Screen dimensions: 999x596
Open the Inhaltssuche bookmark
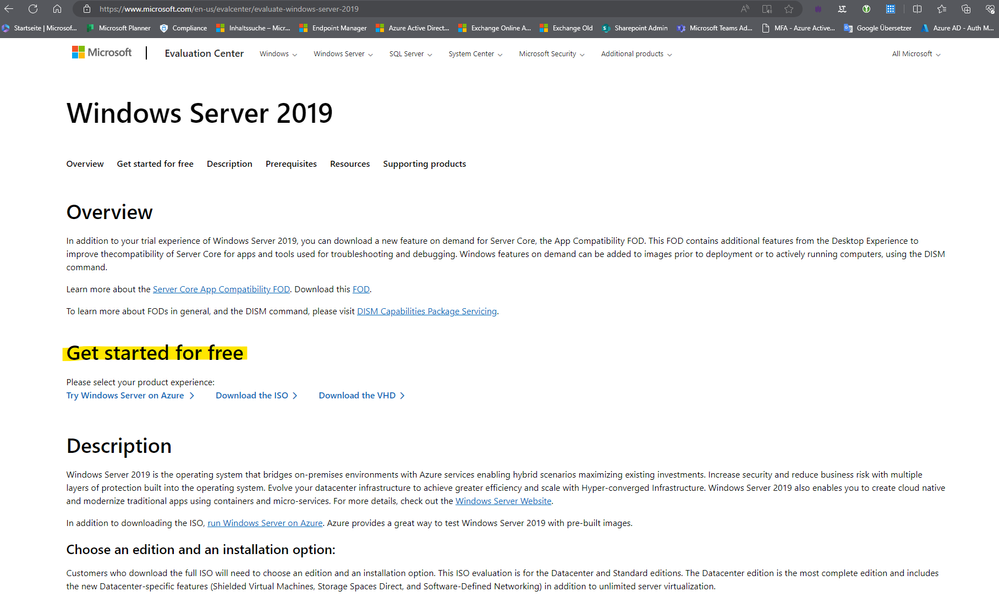click(254, 28)
